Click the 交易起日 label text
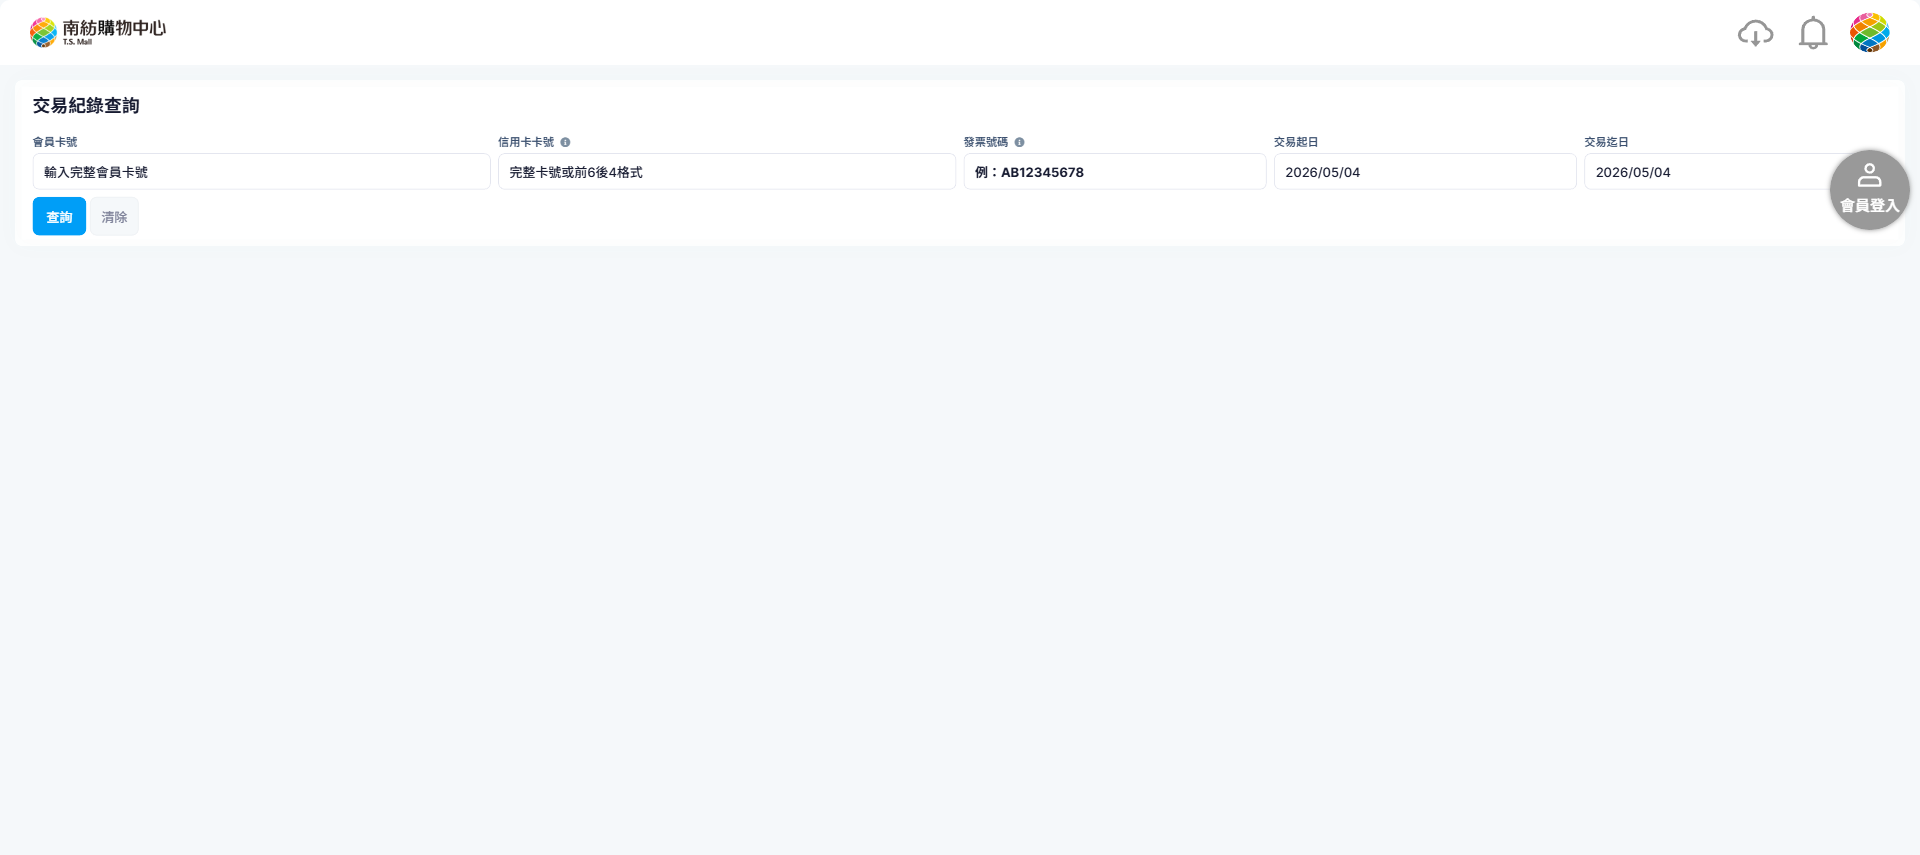 pos(1296,142)
